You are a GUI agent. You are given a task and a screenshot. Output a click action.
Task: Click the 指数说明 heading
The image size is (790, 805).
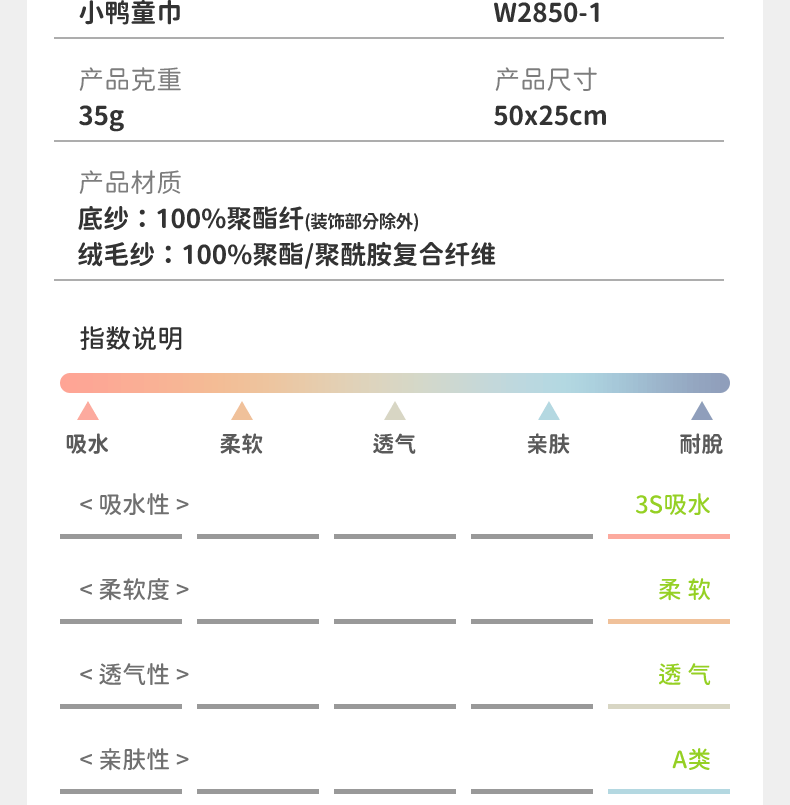131,338
